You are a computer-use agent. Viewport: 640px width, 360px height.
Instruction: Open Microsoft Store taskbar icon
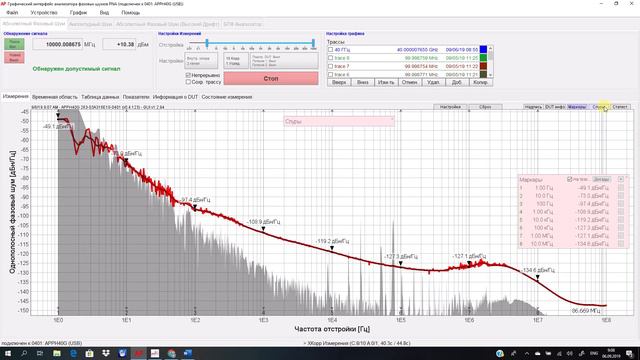(x=89, y=353)
